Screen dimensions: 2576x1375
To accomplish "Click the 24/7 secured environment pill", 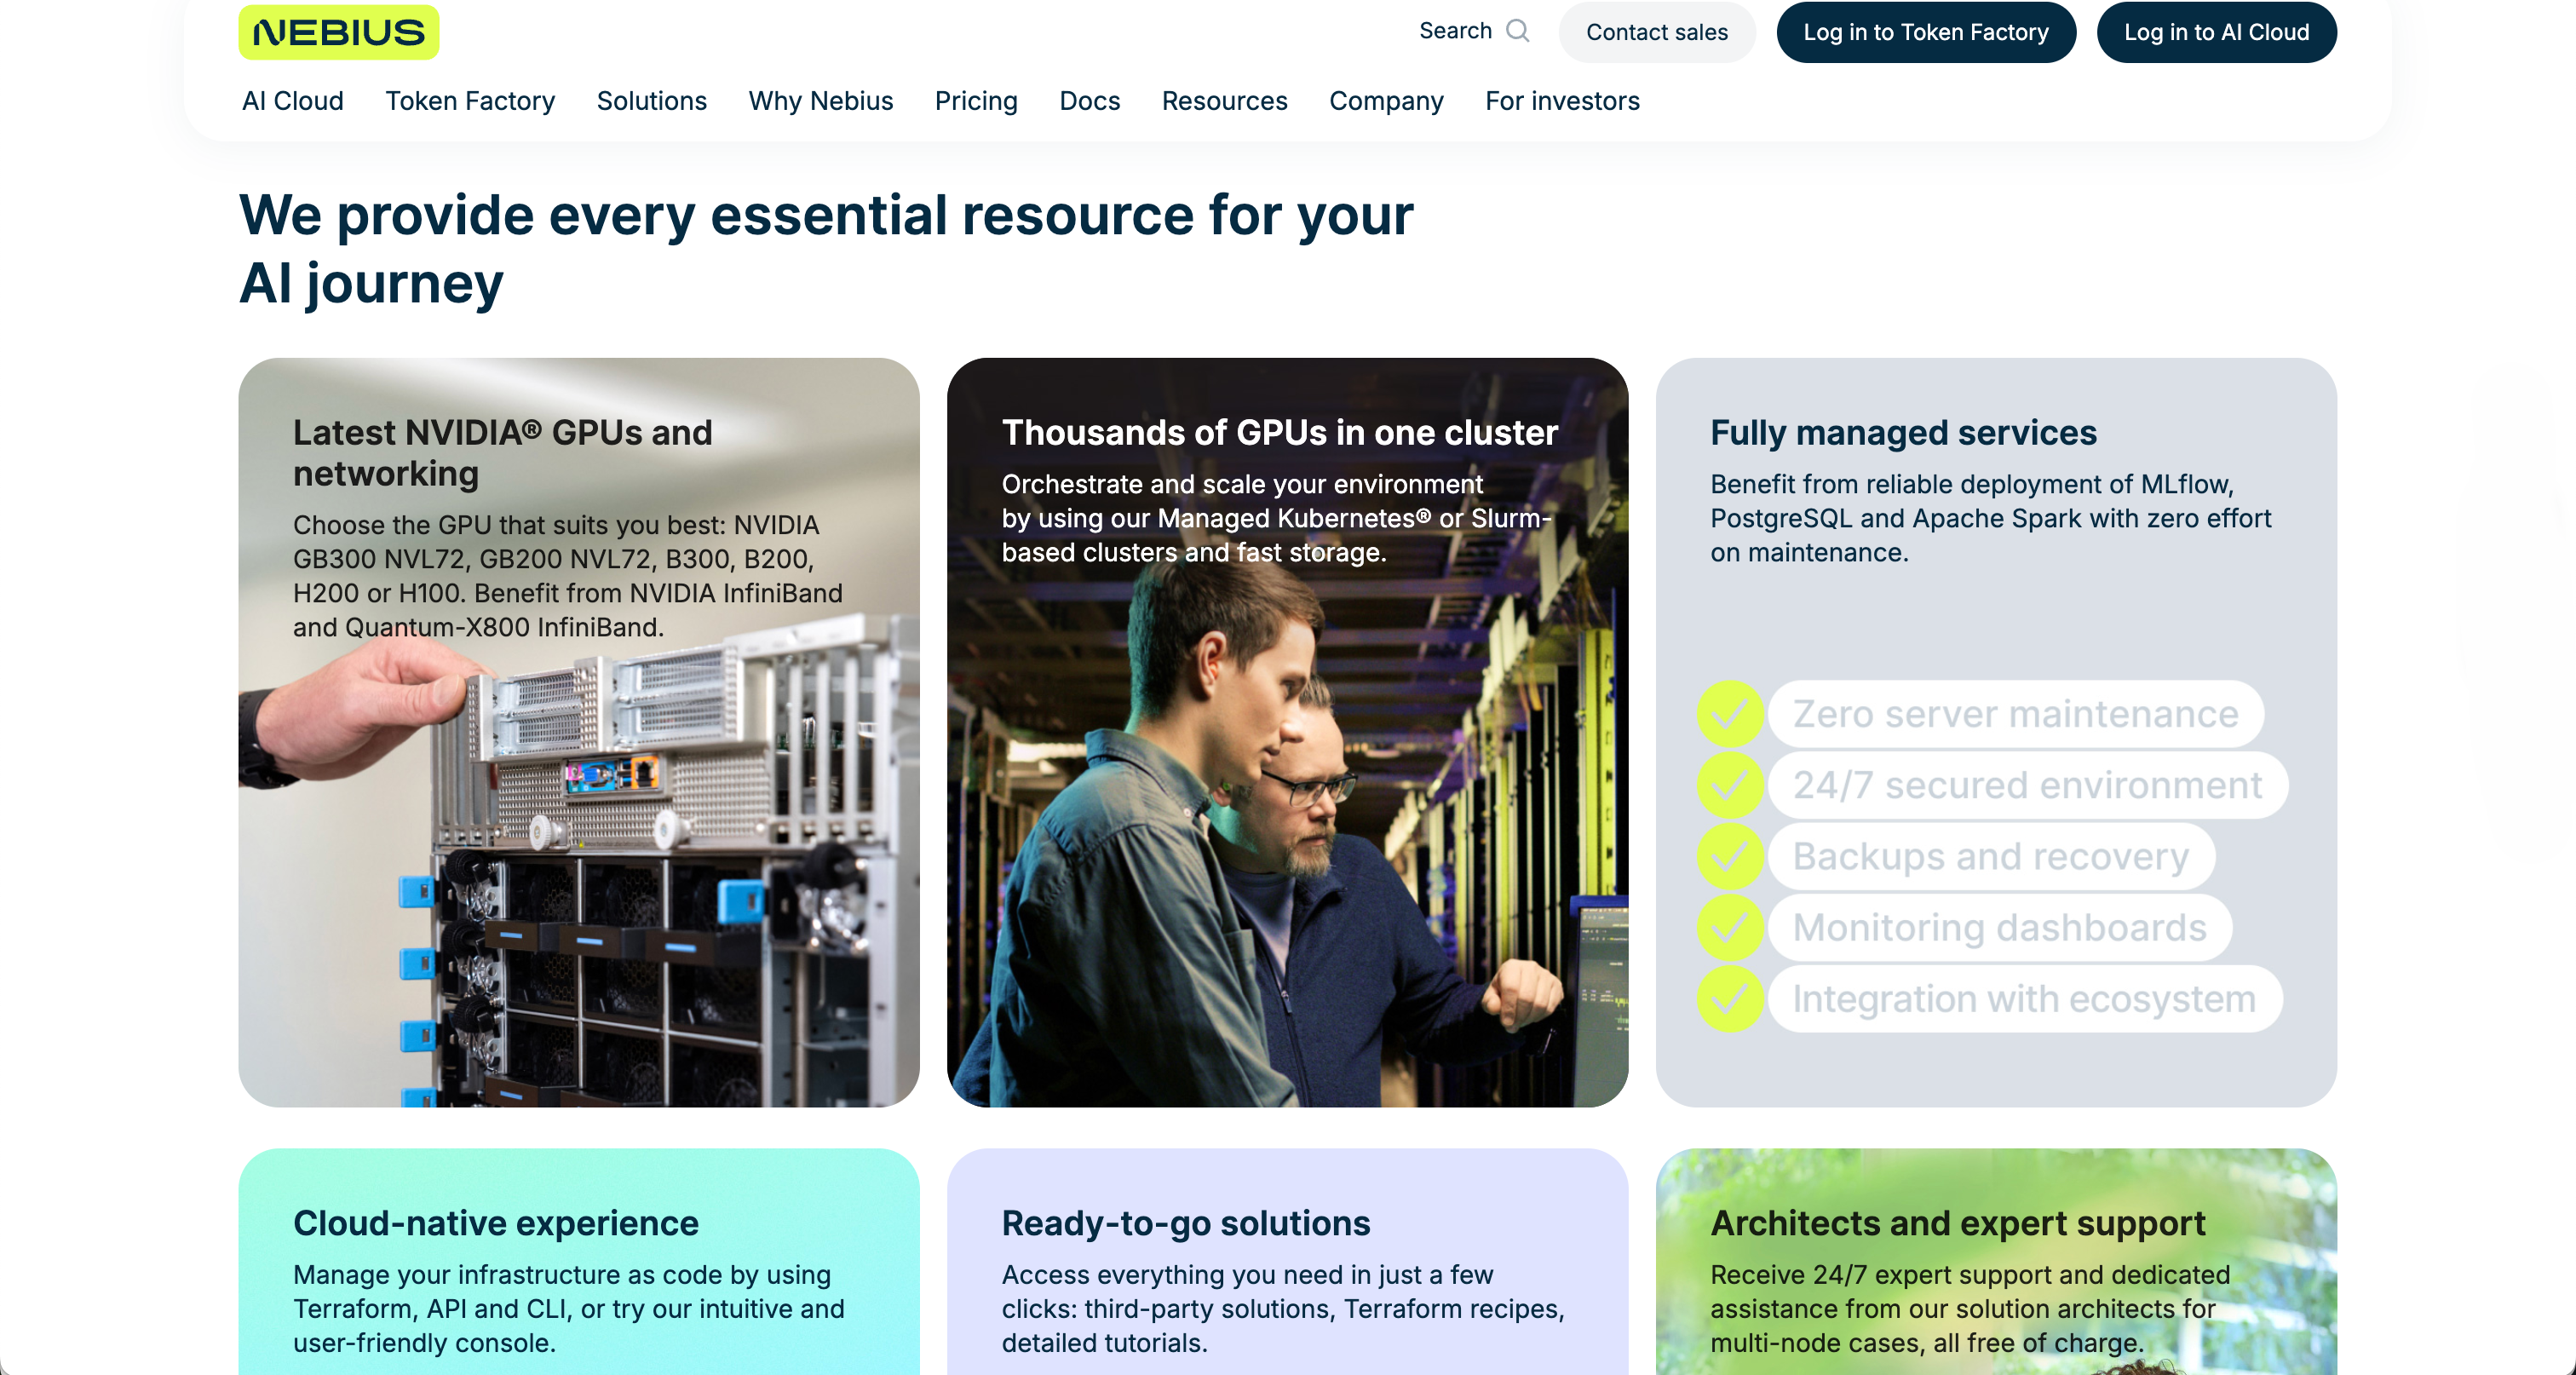I will [x=2027, y=785].
